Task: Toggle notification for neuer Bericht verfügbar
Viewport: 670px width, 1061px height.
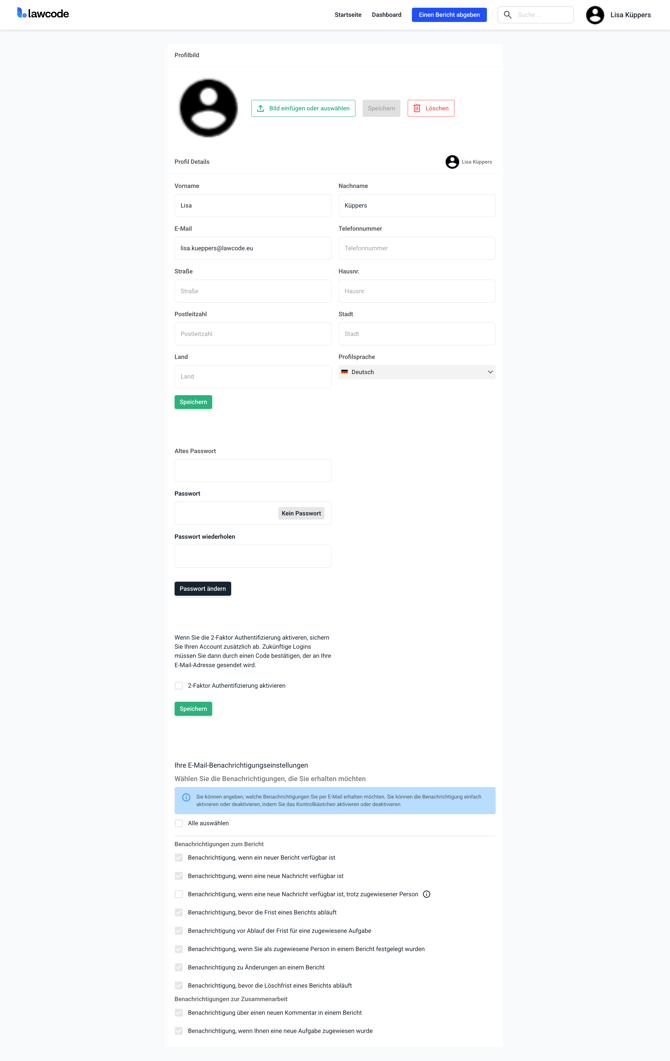Action: tap(179, 858)
